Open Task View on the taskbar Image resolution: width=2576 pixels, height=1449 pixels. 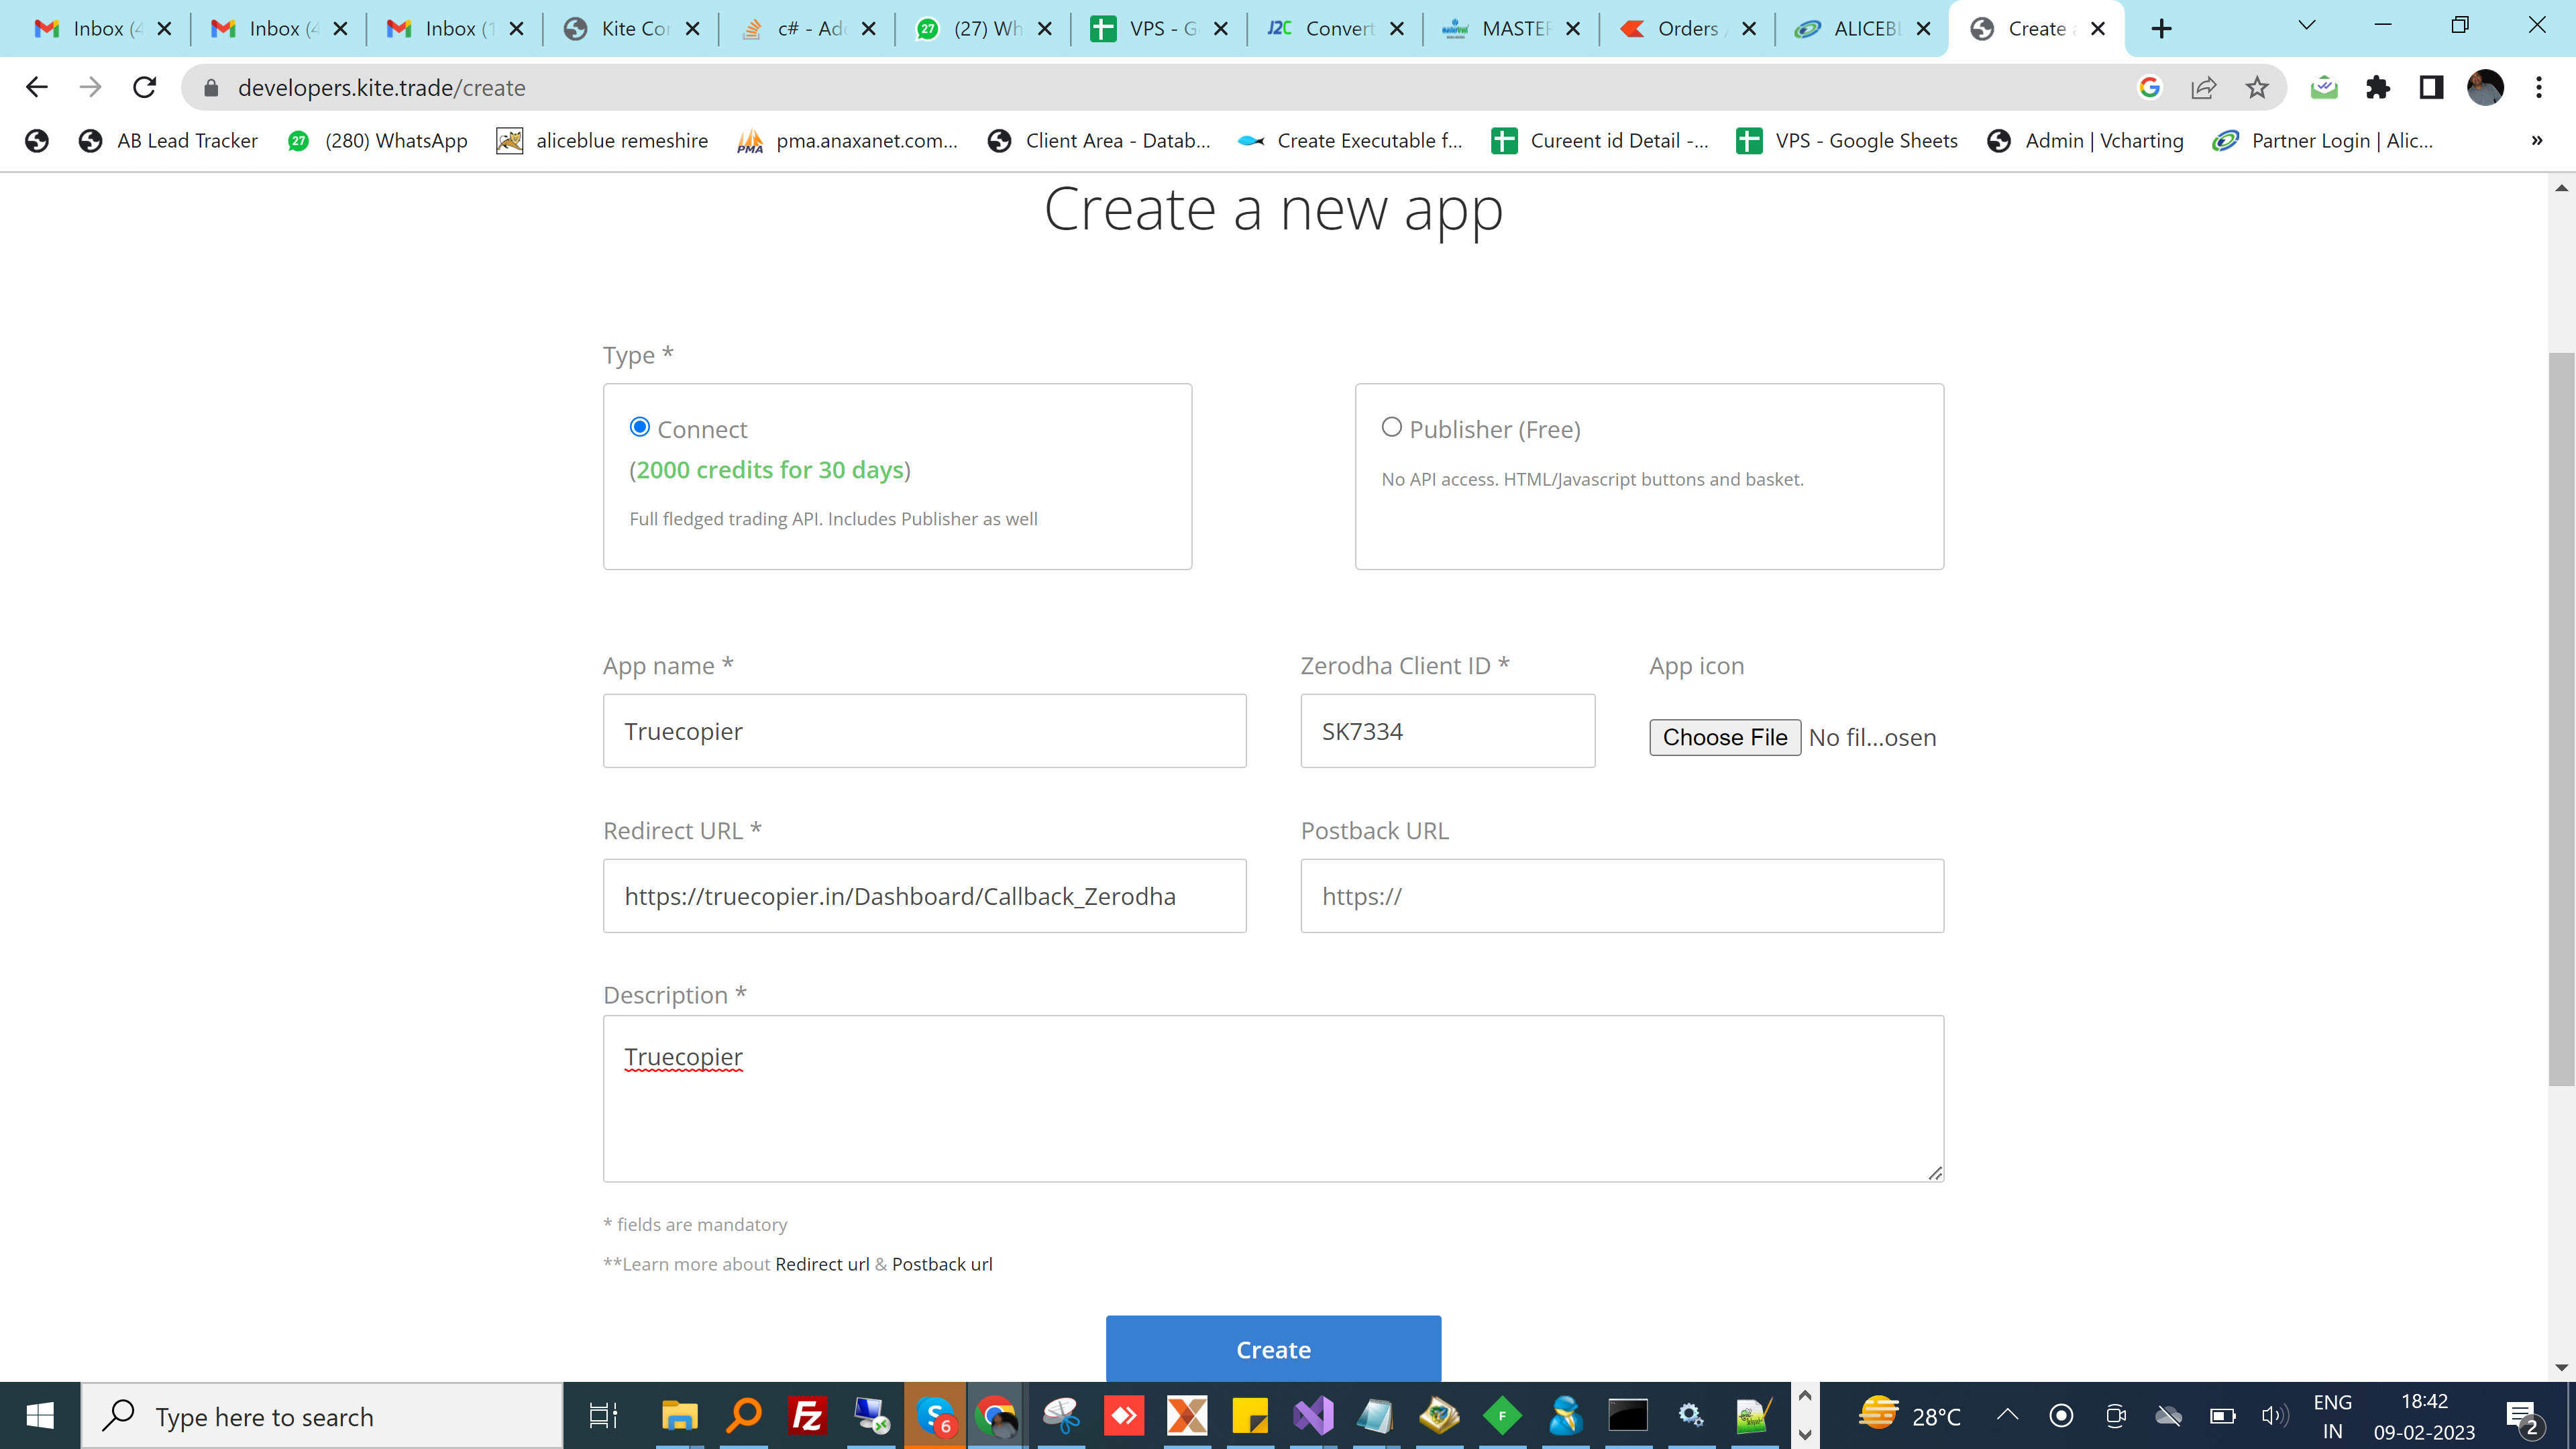click(x=603, y=1416)
